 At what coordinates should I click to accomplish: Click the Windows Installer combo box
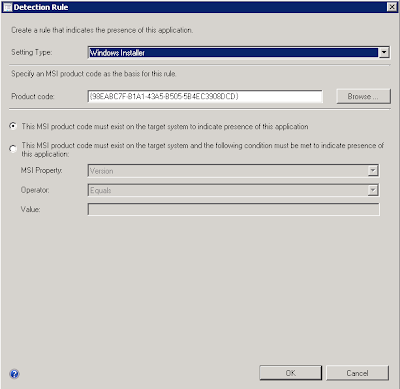click(239, 52)
